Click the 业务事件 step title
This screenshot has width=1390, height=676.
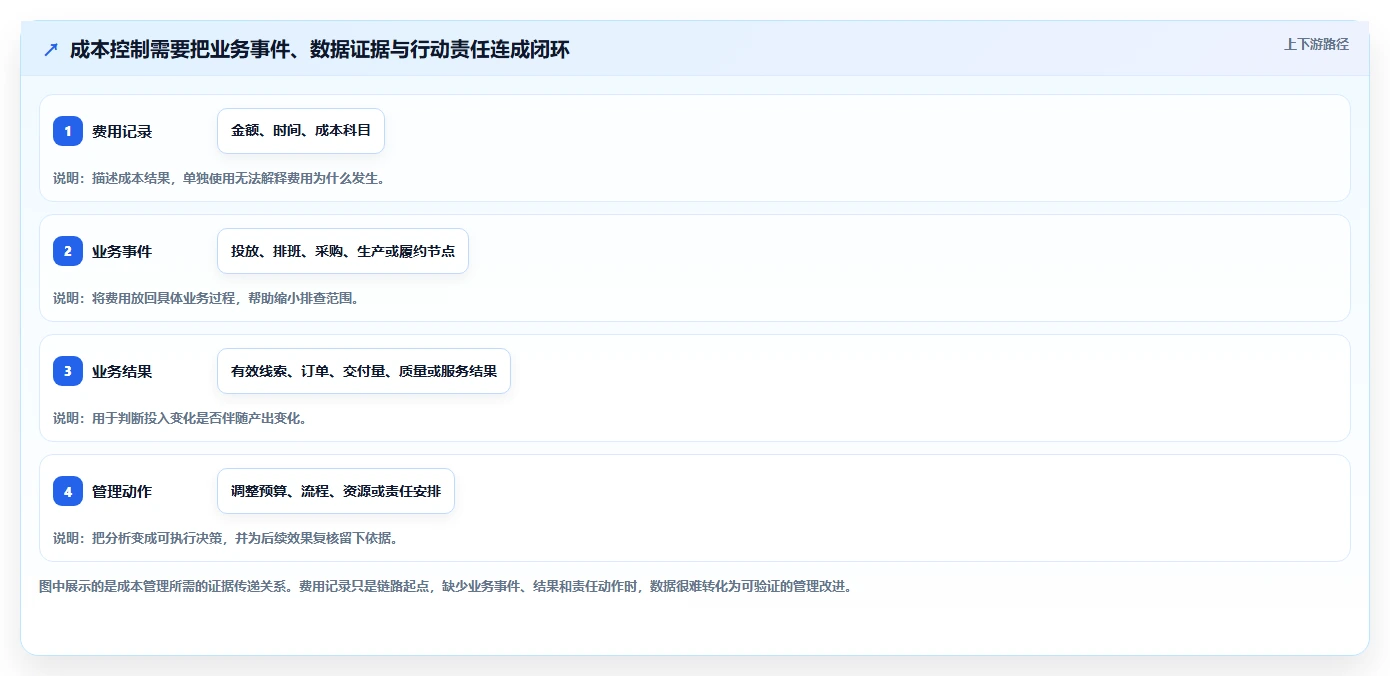tap(122, 251)
